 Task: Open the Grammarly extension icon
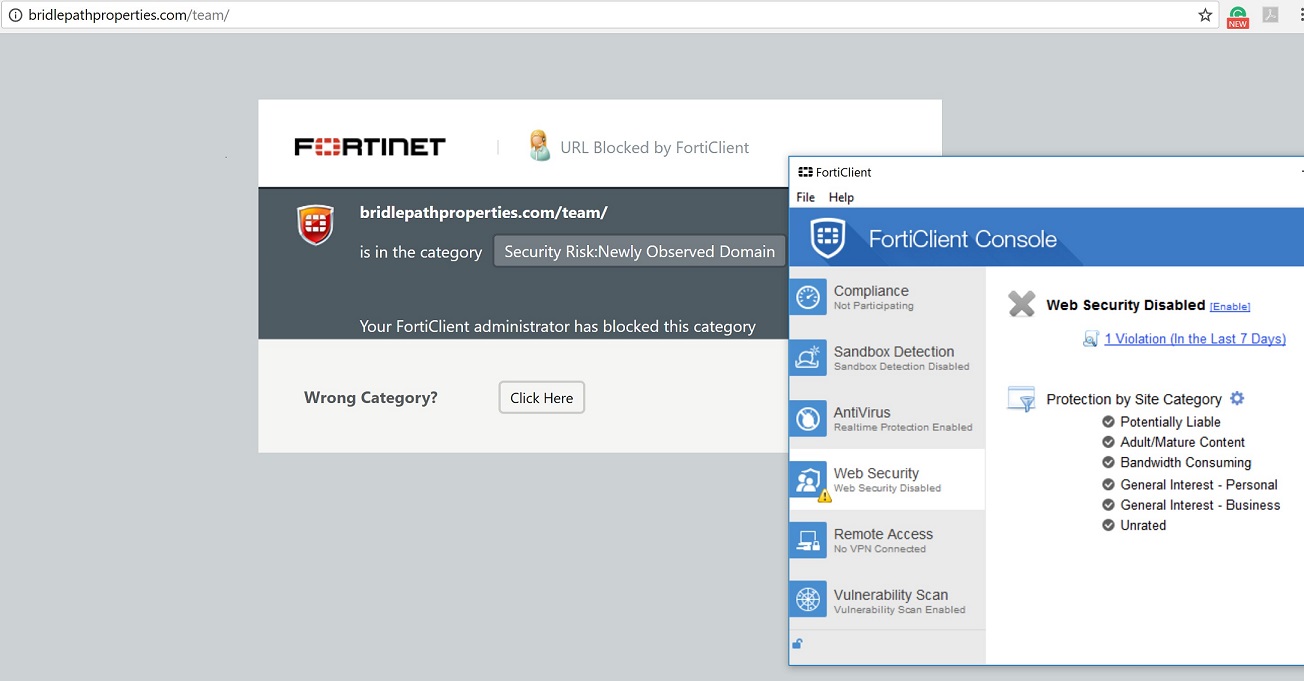[x=1238, y=16]
